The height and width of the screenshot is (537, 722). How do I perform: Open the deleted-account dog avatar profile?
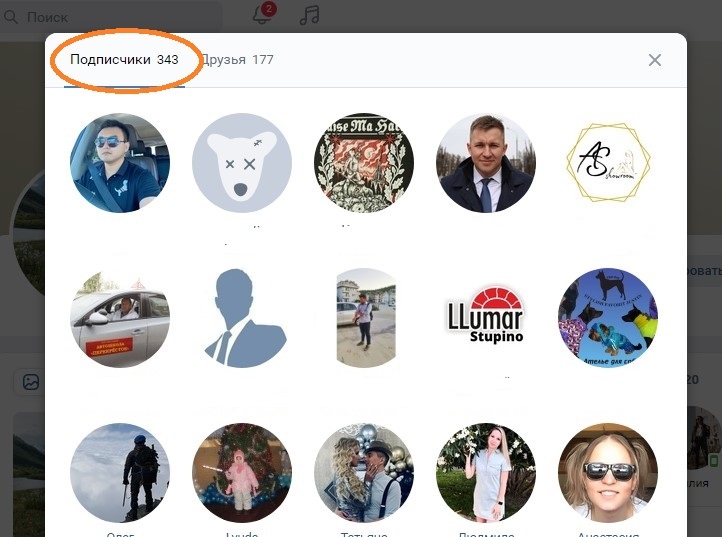[242, 163]
